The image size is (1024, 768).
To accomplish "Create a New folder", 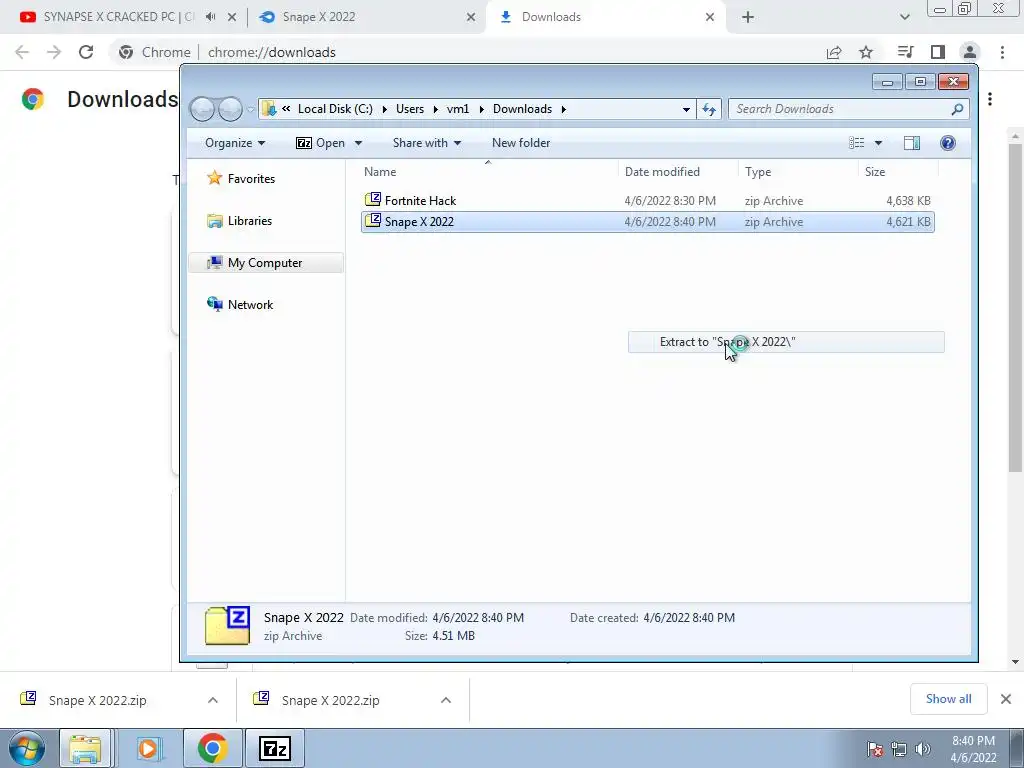I will click(520, 143).
